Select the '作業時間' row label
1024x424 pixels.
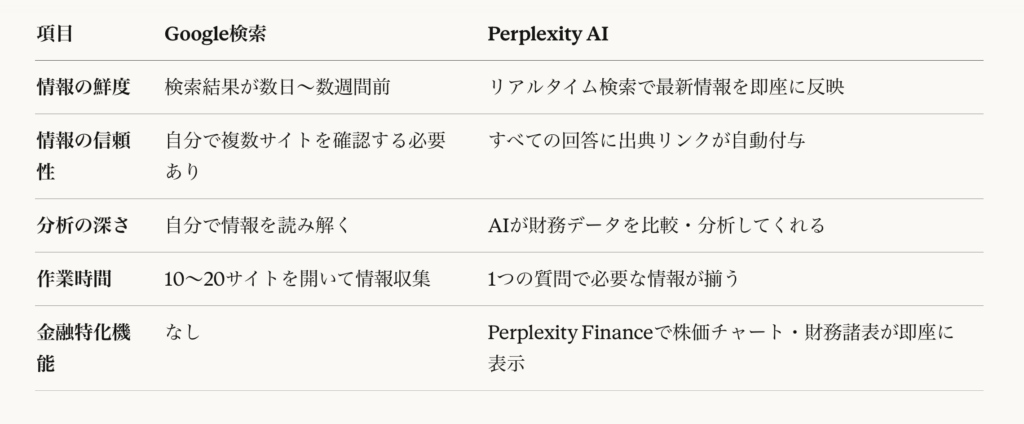point(73,279)
